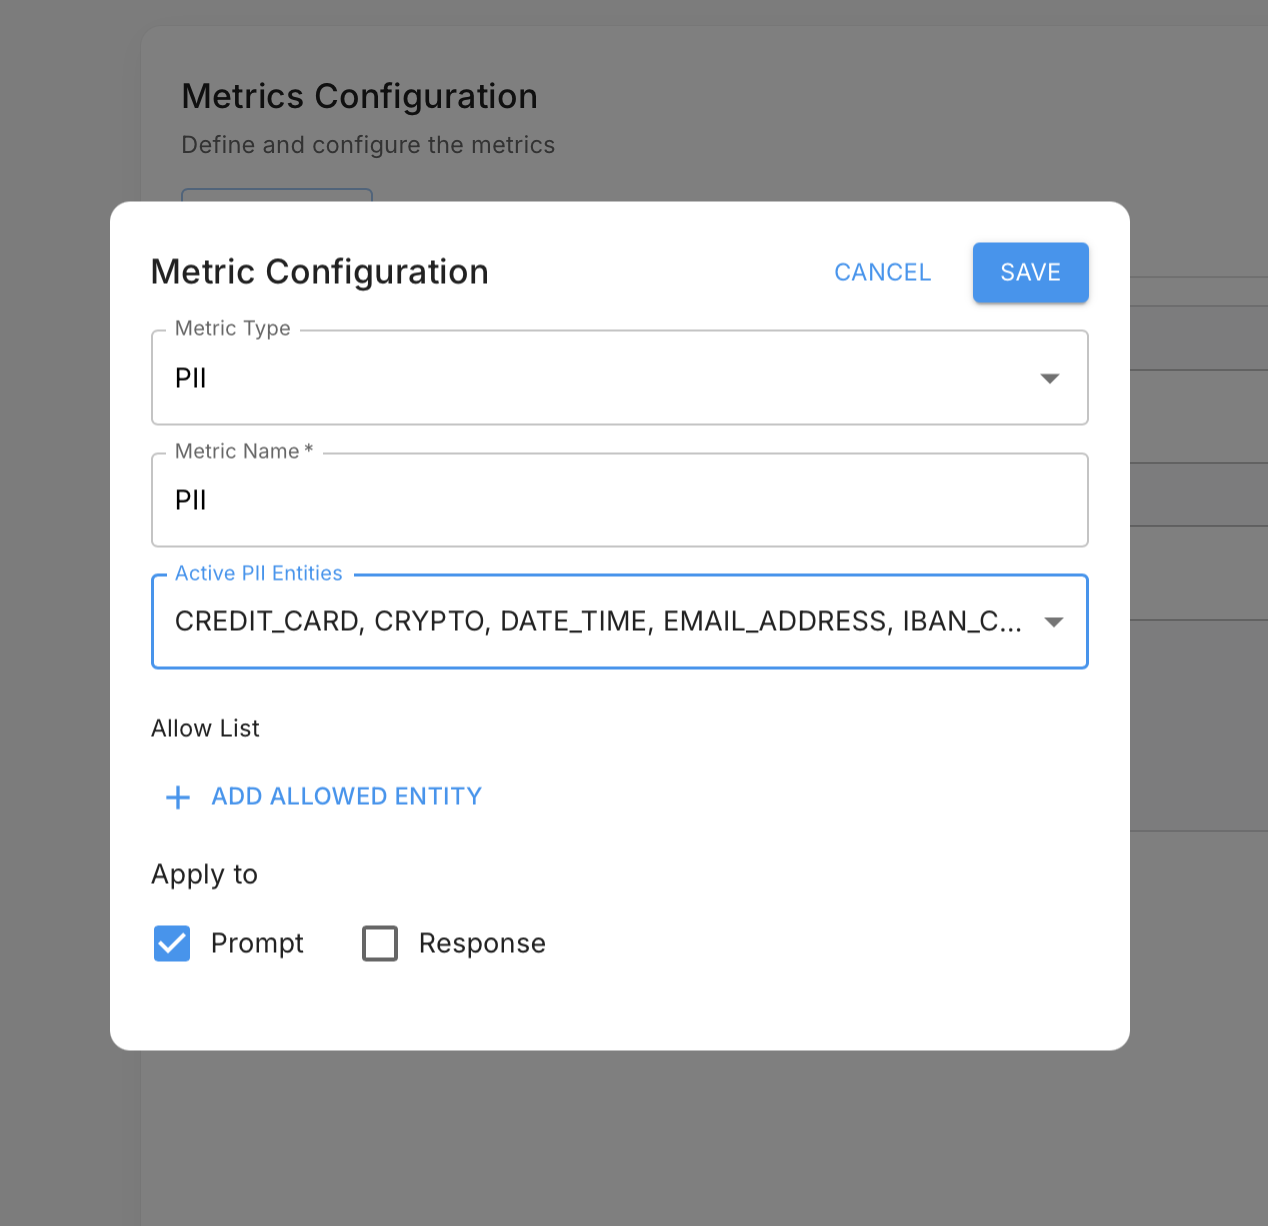Image resolution: width=1268 pixels, height=1226 pixels.
Task: Click the Metric Configuration dialog title
Action: coord(319,272)
